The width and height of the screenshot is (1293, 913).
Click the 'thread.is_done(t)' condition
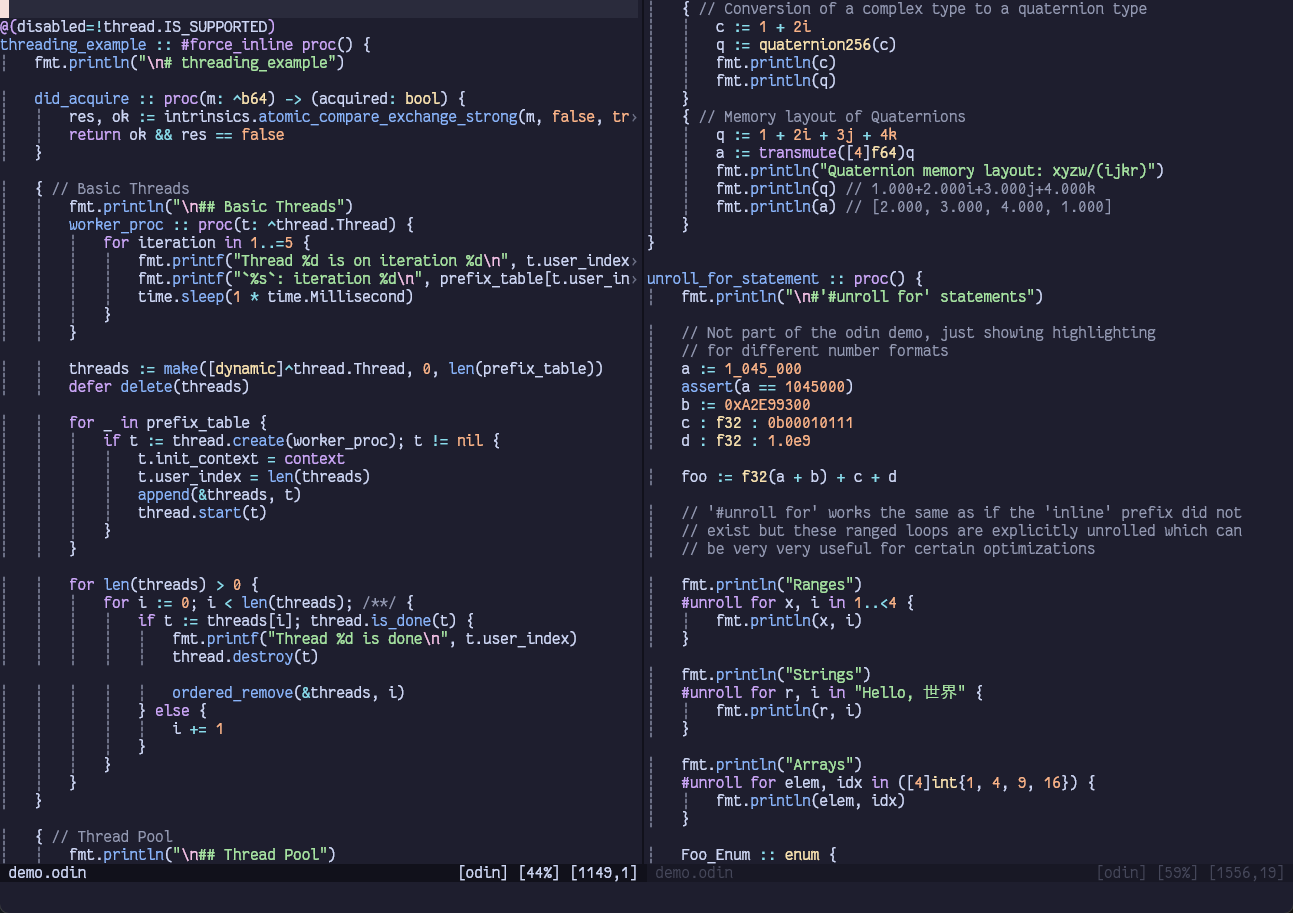click(383, 621)
